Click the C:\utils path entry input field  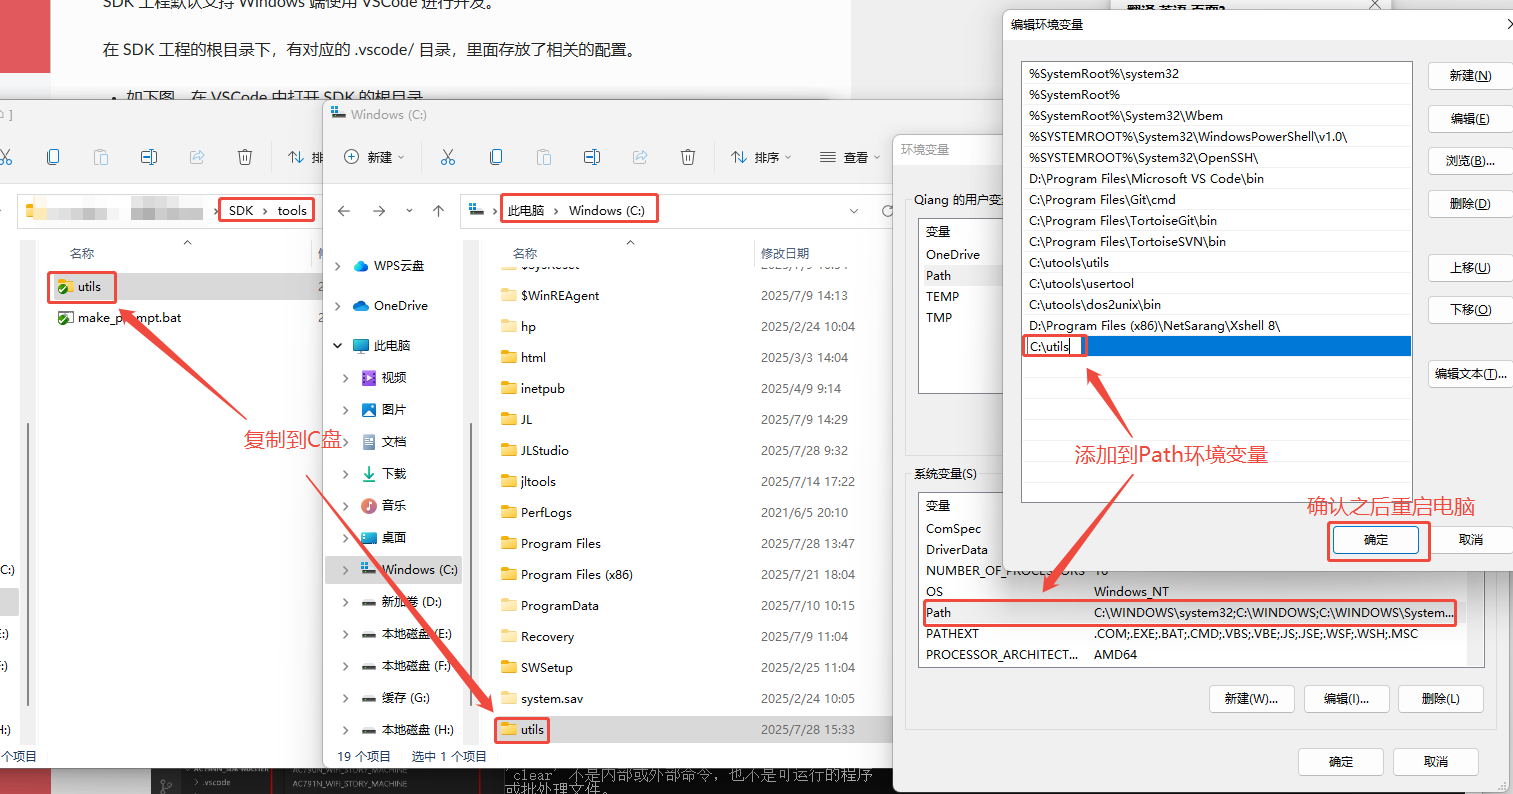[x=1055, y=346]
